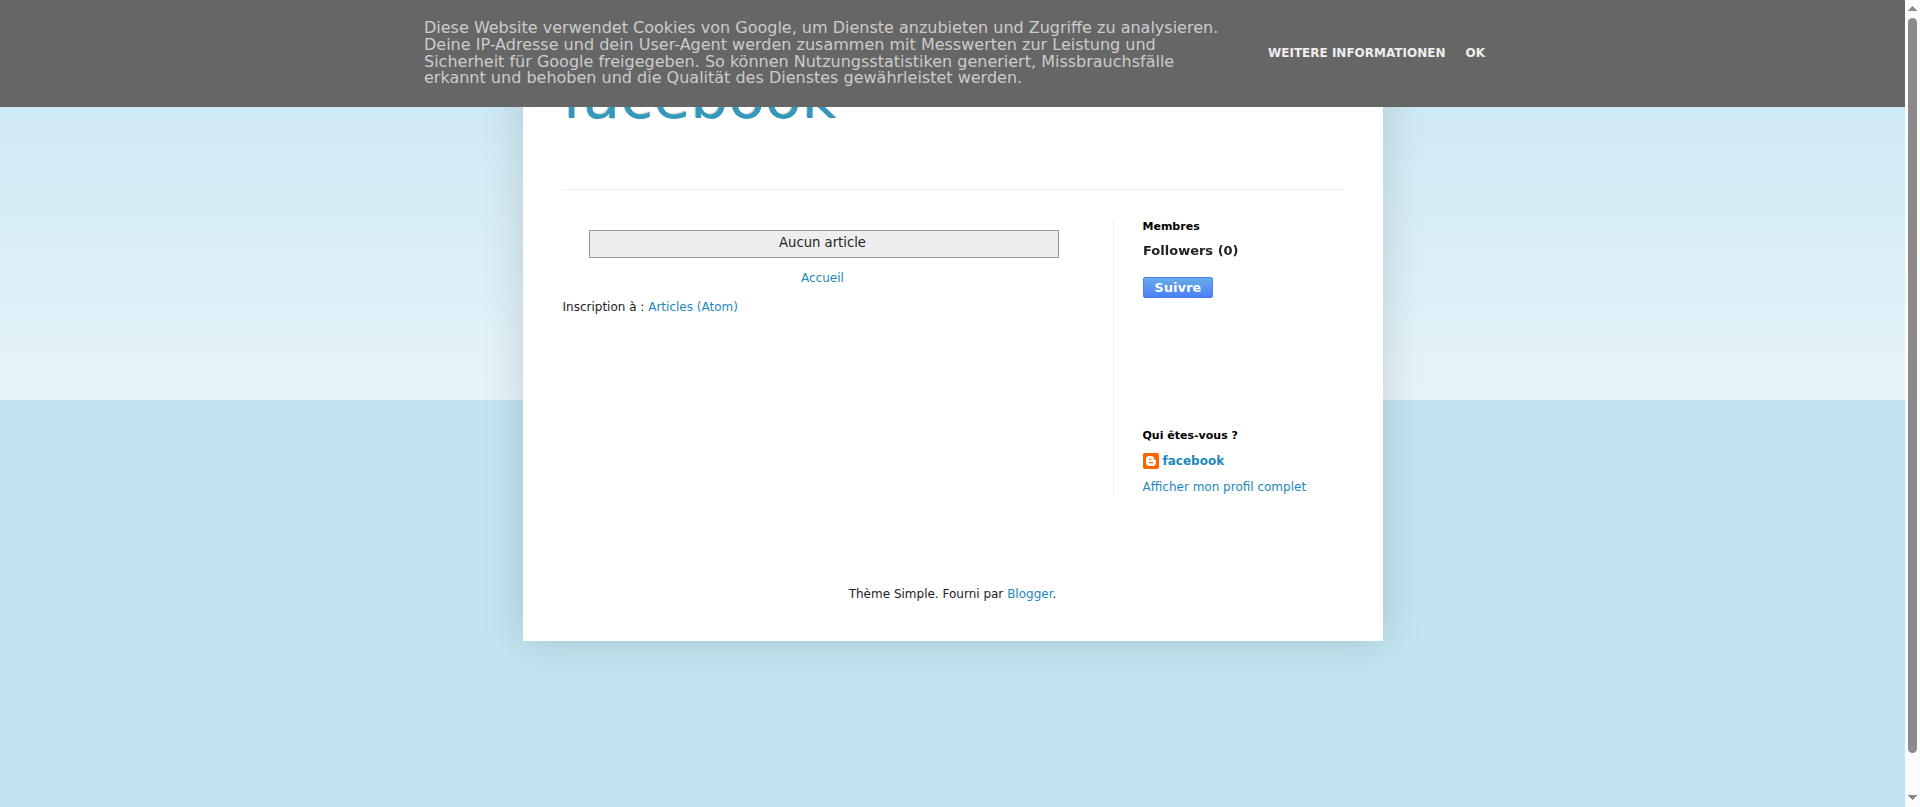Accept cookies with the OK button
The height and width of the screenshot is (807, 1920).
(x=1475, y=53)
